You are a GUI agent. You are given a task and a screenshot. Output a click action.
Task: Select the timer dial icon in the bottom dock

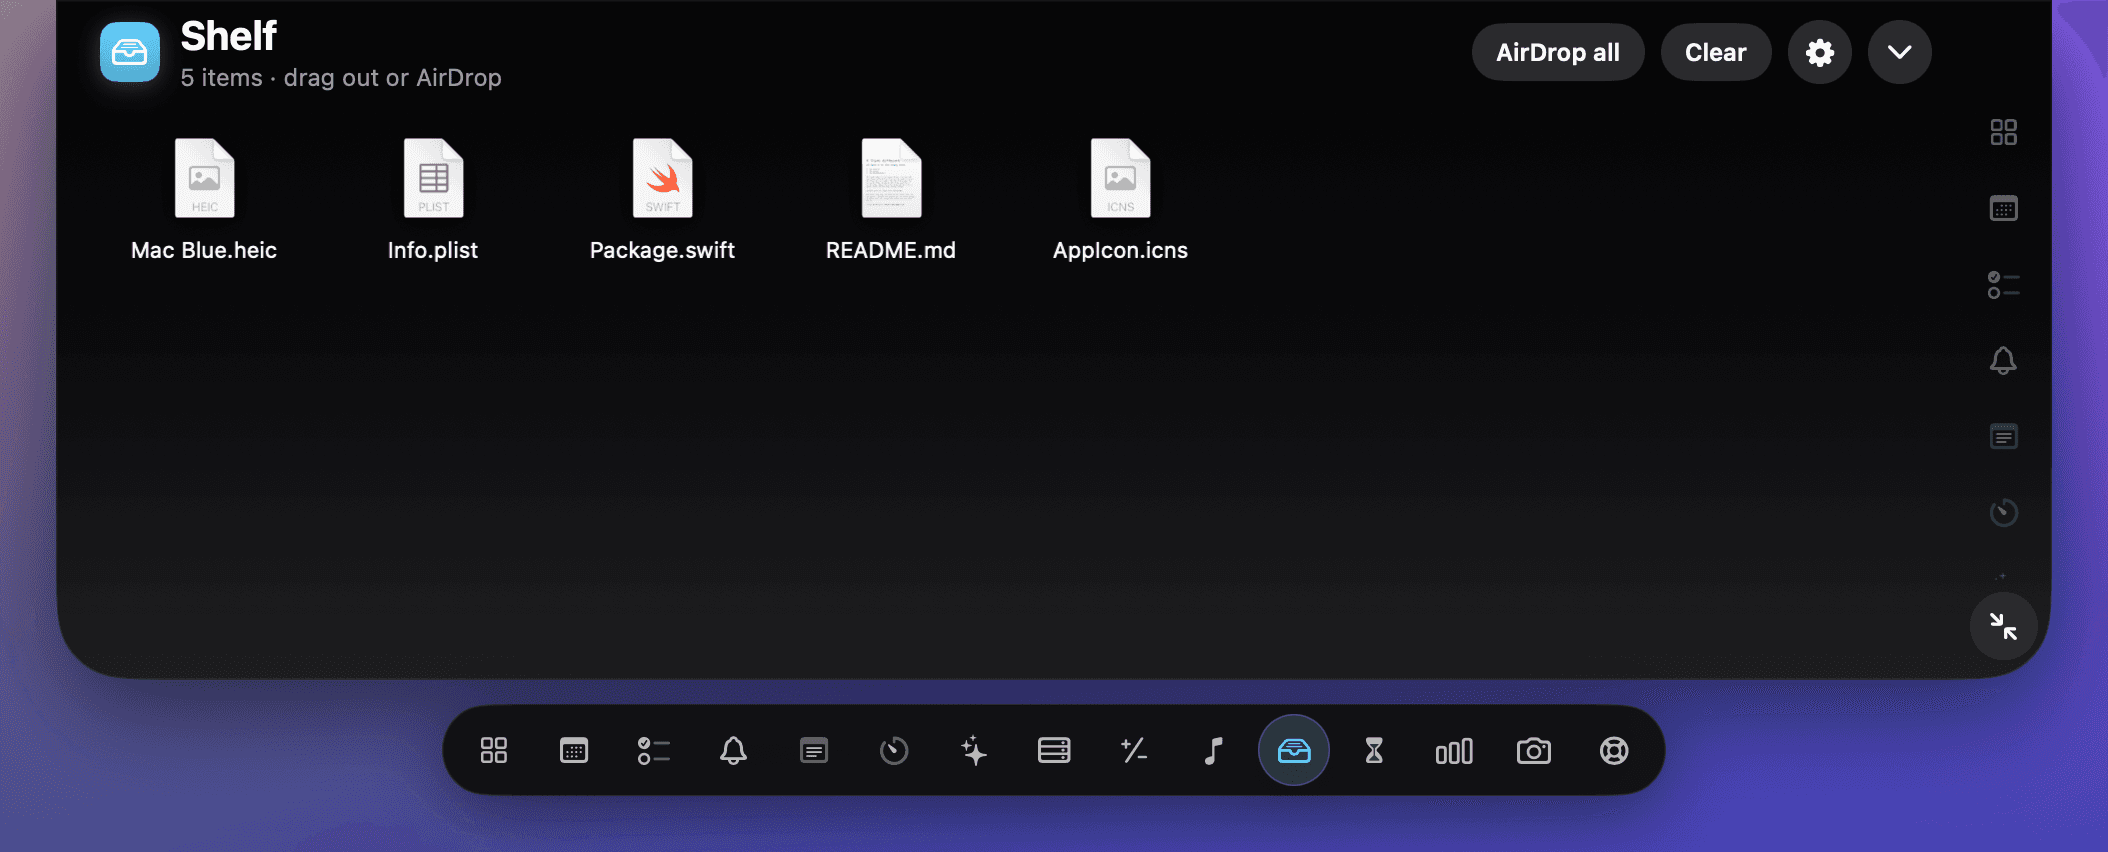click(x=894, y=751)
